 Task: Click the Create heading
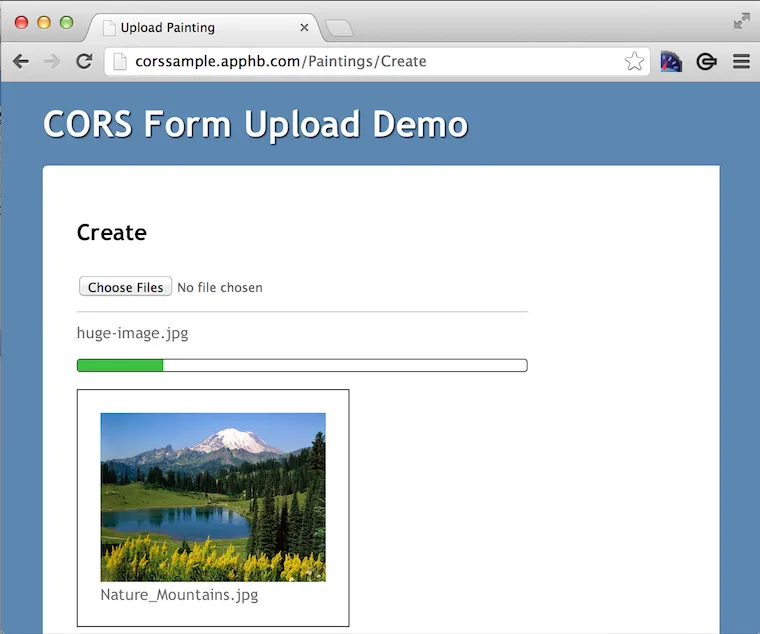[111, 233]
